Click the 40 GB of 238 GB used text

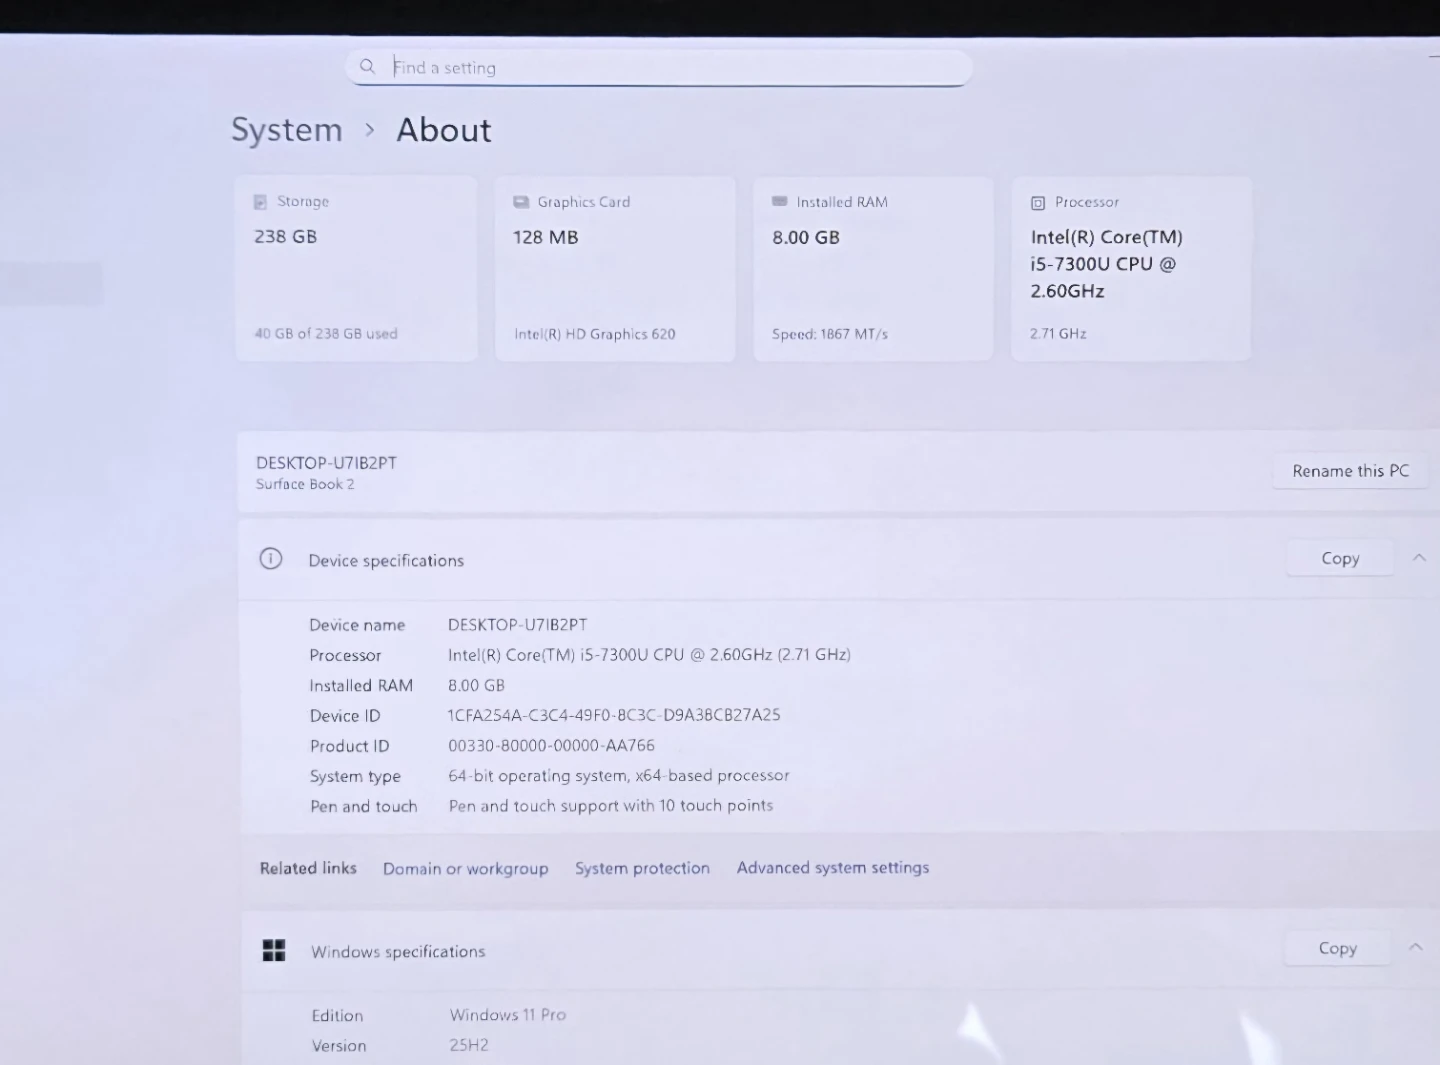[326, 334]
